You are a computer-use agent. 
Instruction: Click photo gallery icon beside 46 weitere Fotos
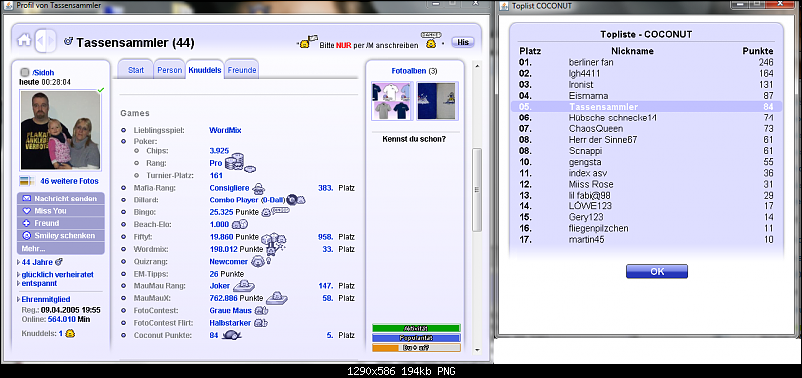click(26, 181)
